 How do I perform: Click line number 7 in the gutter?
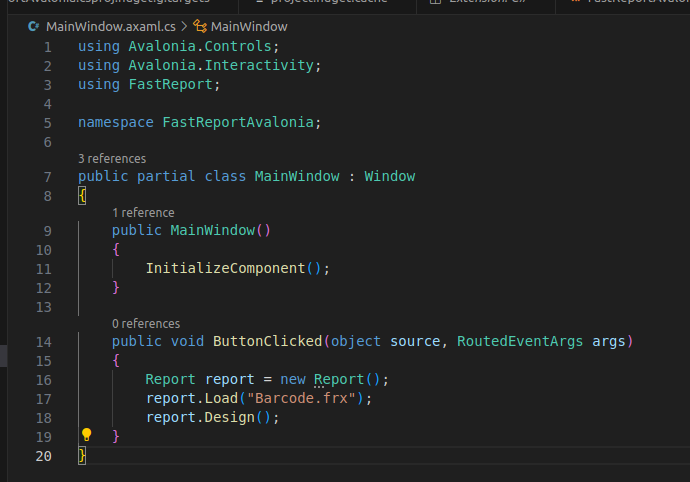click(x=47, y=176)
